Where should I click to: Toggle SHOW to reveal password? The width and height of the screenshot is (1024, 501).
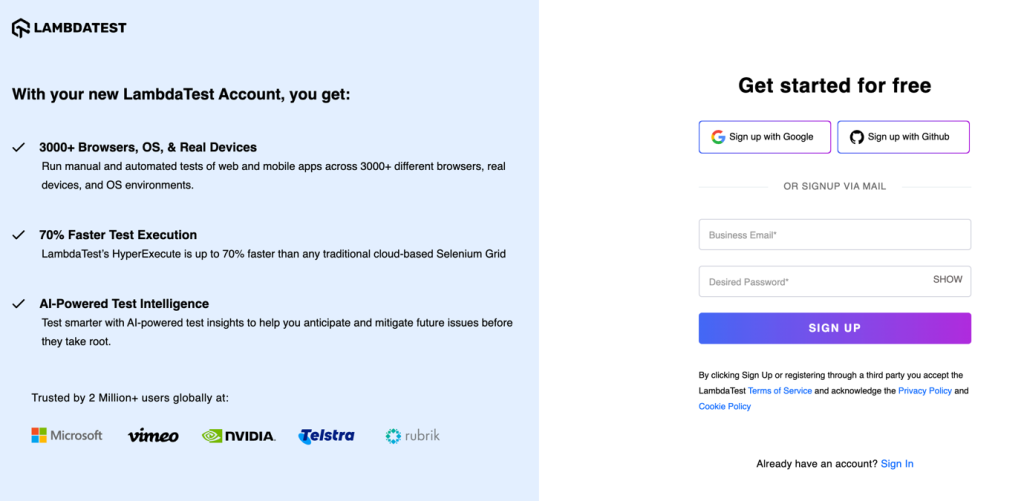tap(948, 280)
